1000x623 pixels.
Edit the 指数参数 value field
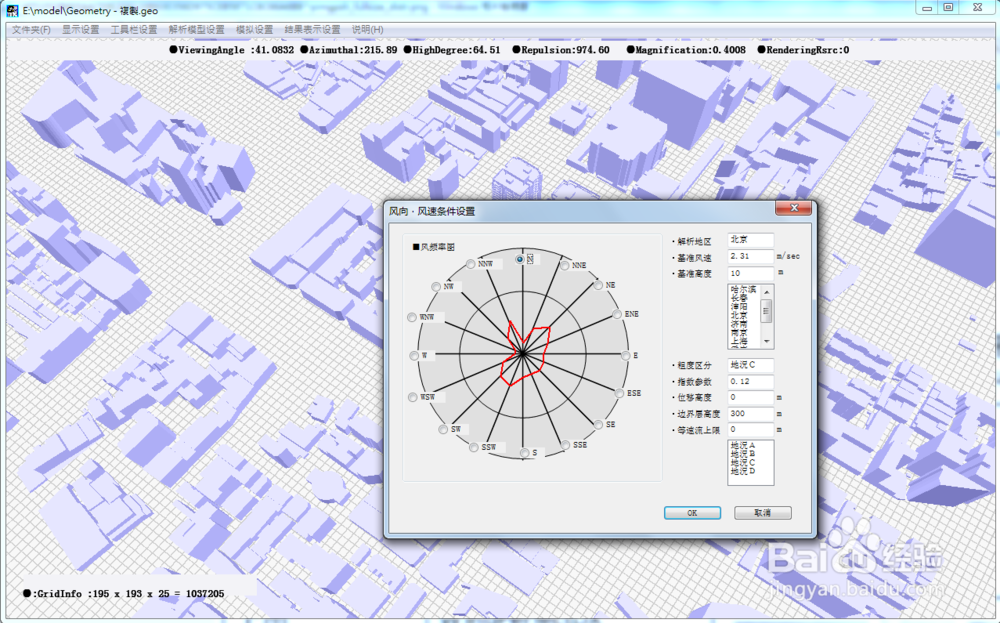coord(751,382)
